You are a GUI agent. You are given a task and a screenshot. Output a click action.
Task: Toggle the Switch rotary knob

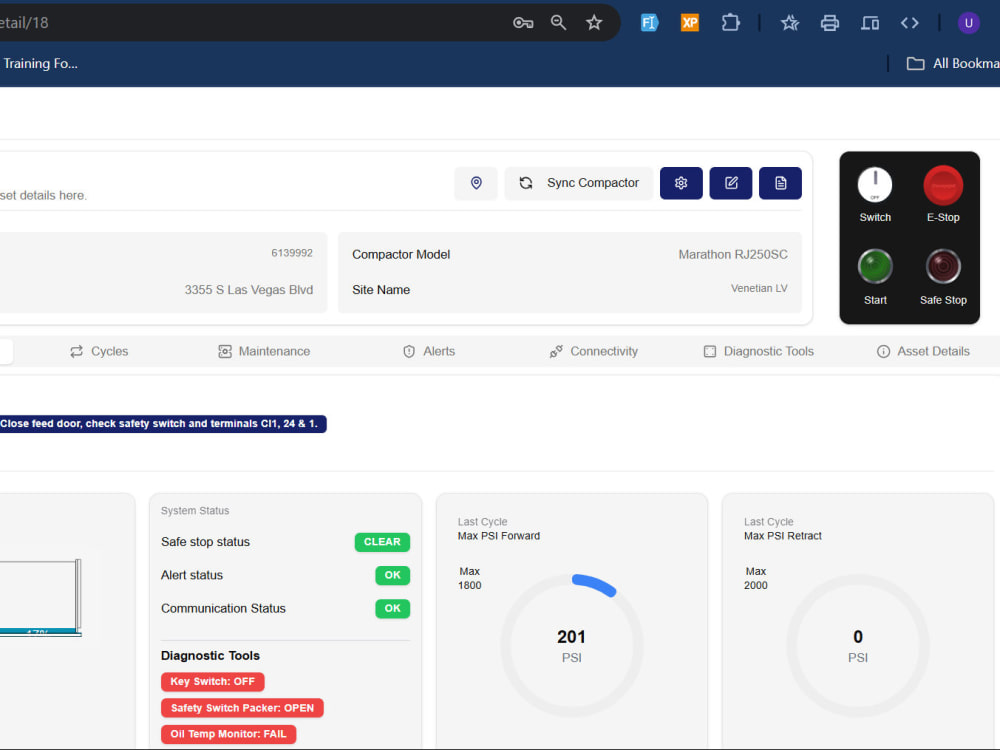pyautogui.click(x=875, y=185)
